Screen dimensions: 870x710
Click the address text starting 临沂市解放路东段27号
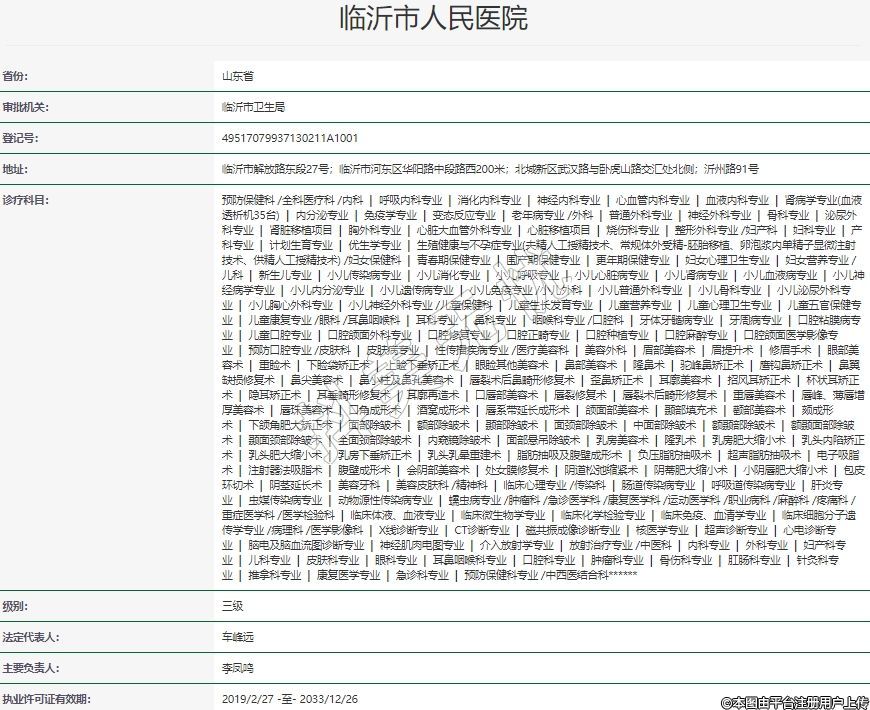489,168
